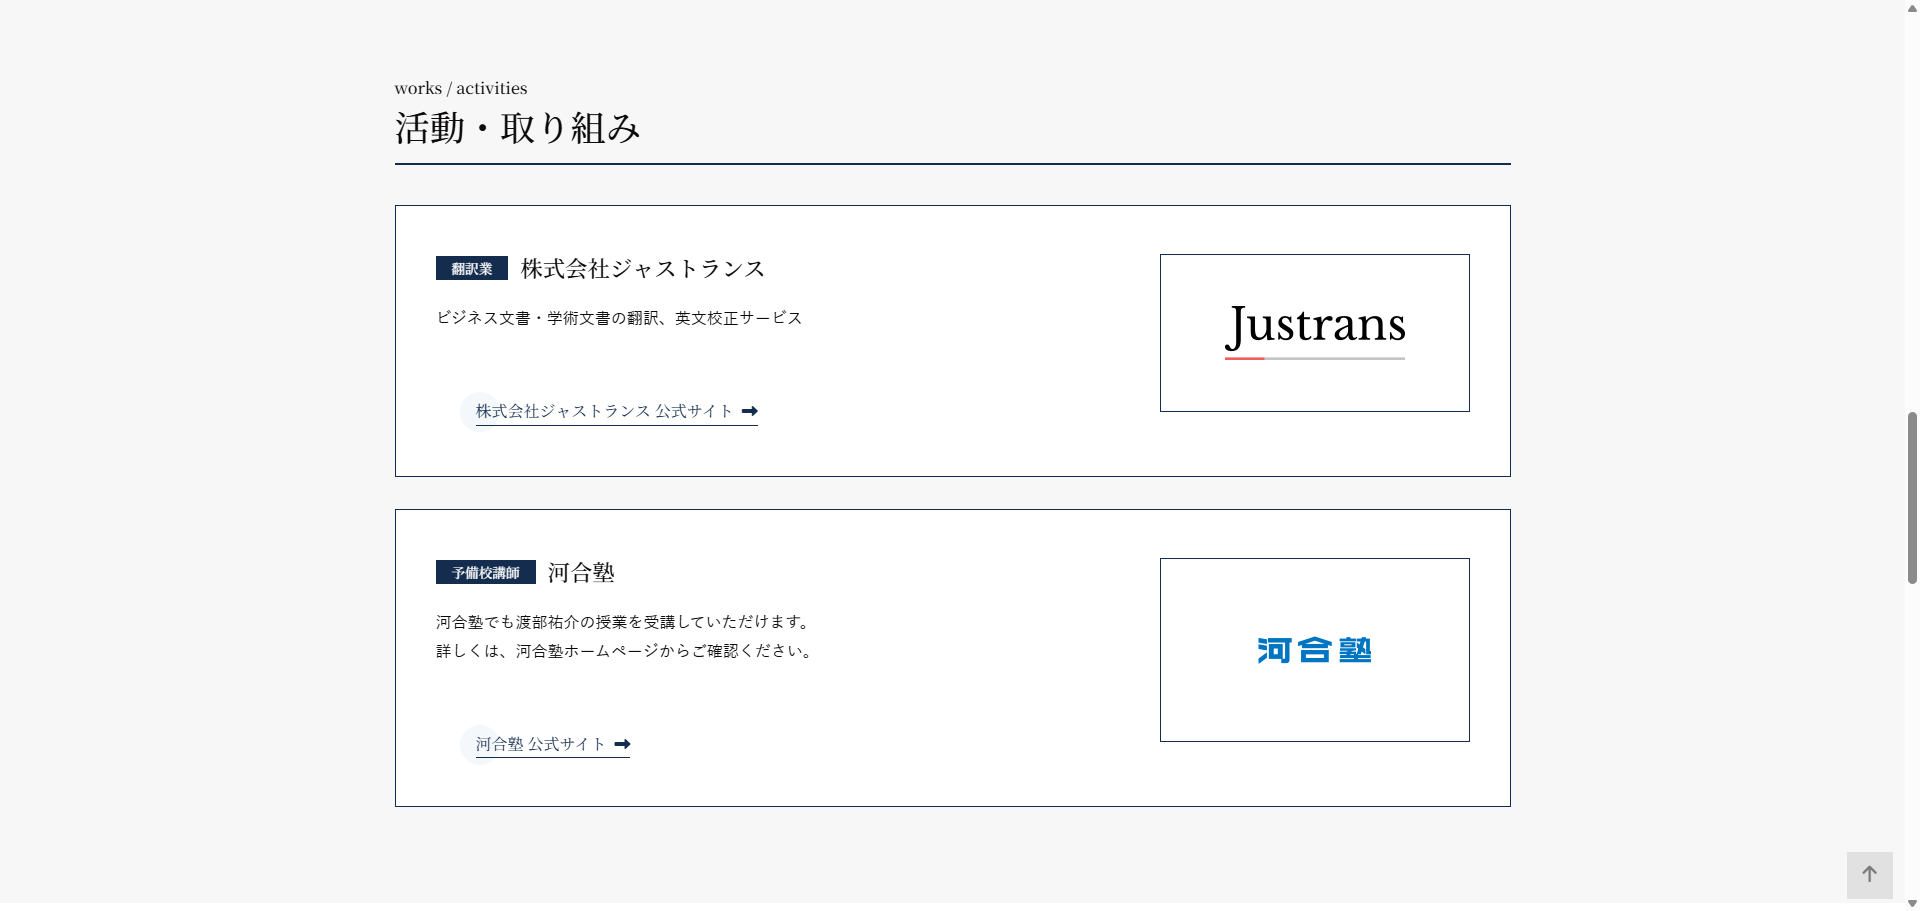The width and height of the screenshot is (1920, 911).
Task: Click the 活動・取り組み section heading
Action: 517,128
